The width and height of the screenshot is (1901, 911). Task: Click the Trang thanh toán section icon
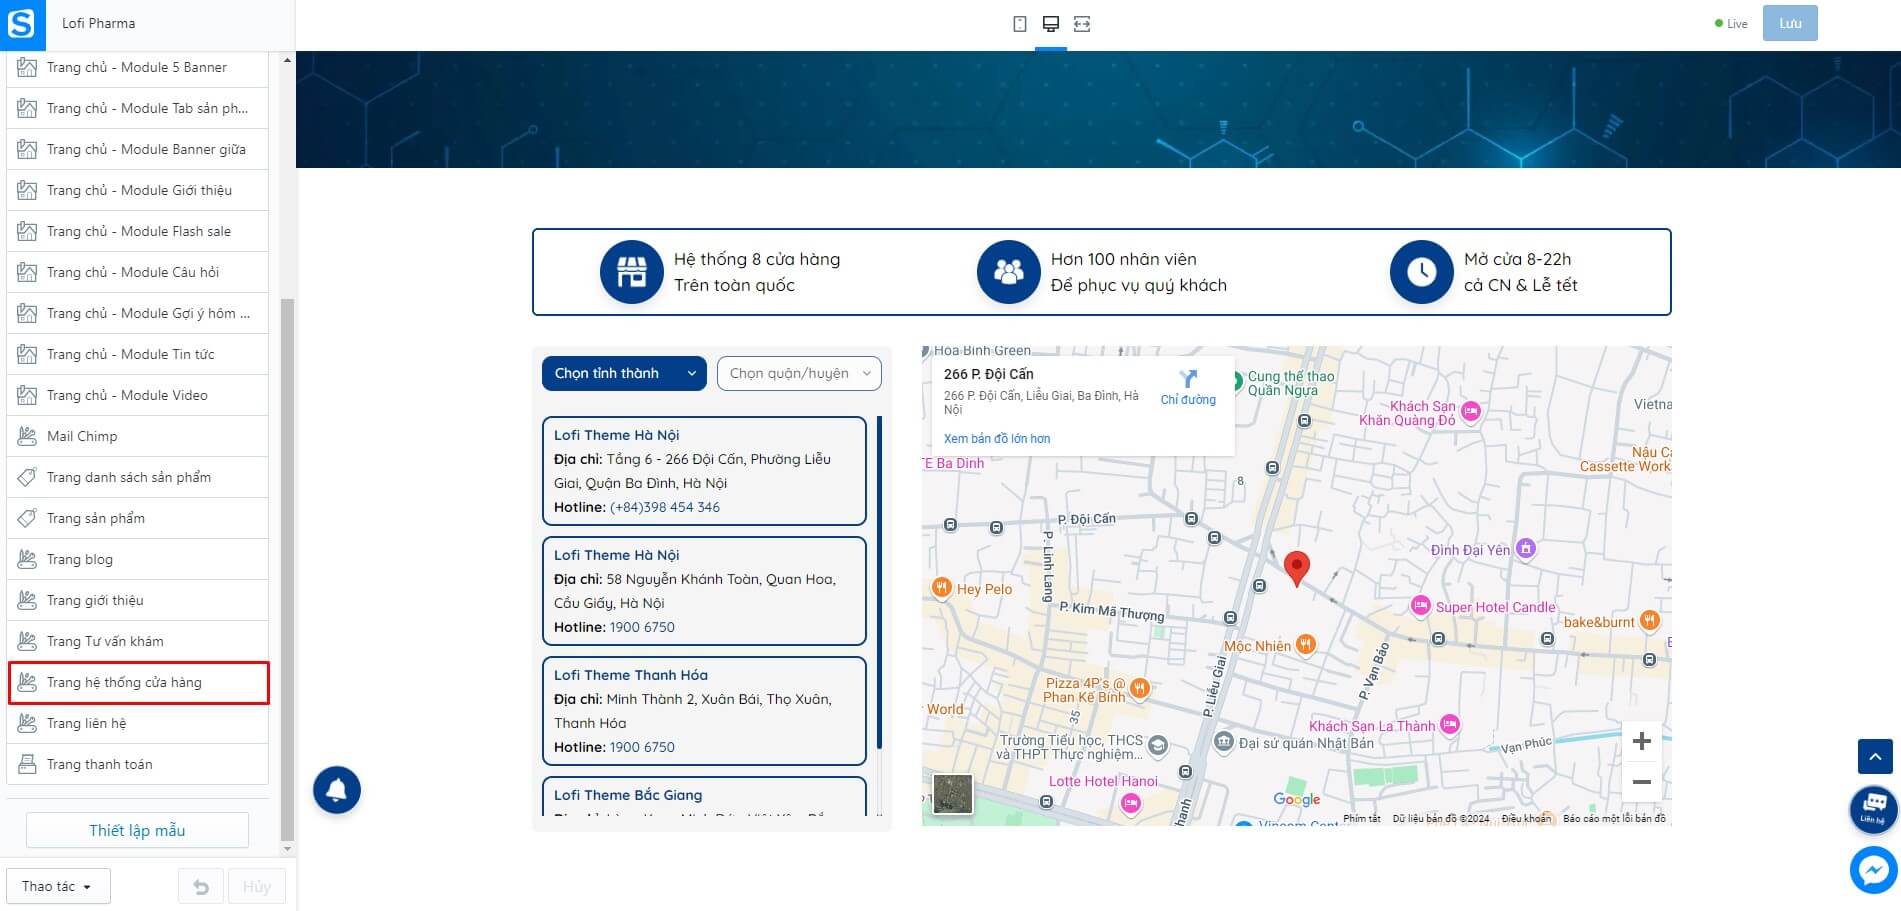[x=27, y=764]
